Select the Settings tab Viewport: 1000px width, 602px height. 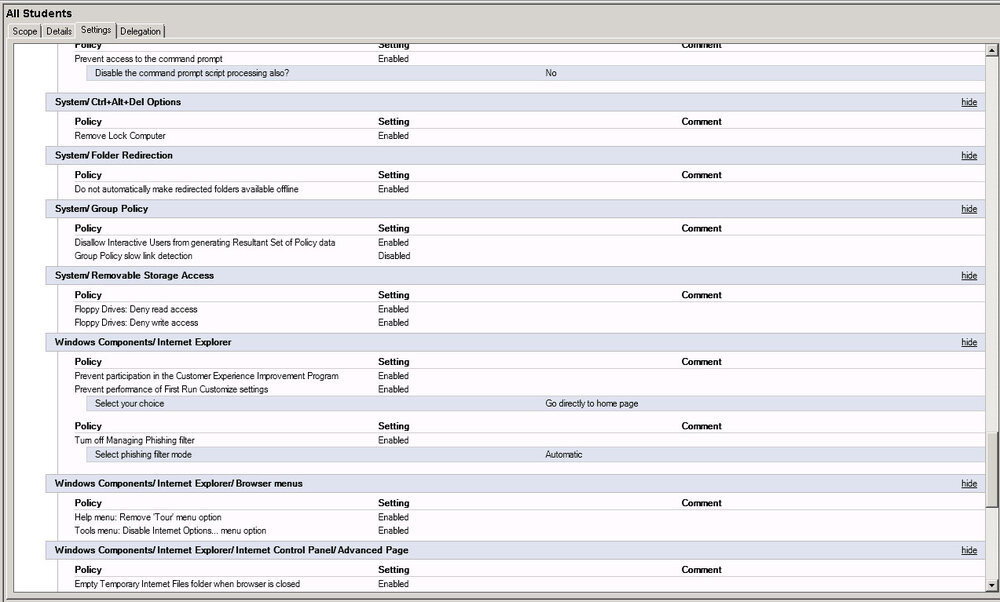click(x=96, y=30)
